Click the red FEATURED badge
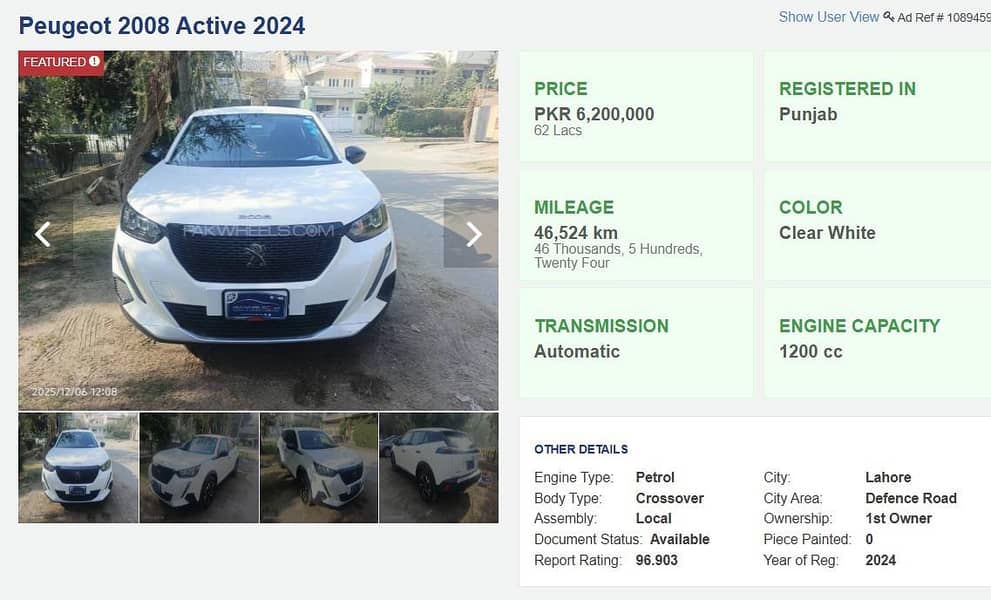 tap(57, 62)
